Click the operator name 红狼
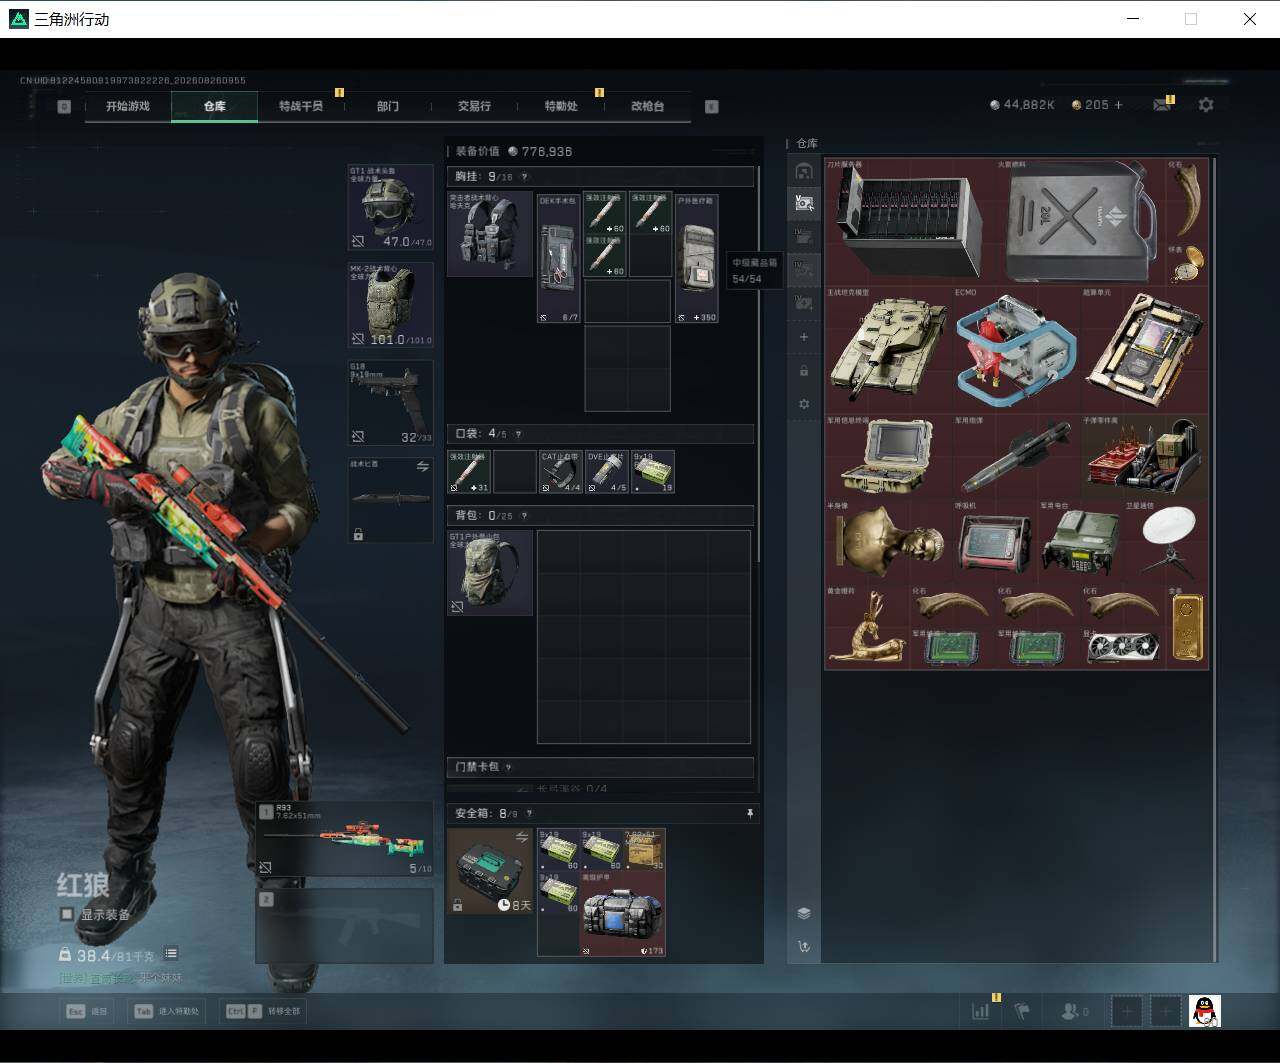This screenshot has height=1063, width=1280. (83, 885)
